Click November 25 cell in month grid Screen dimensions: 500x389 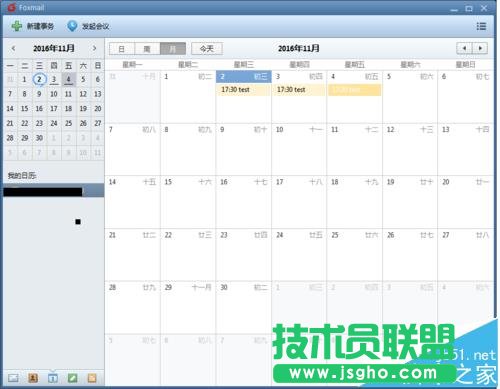coord(354,255)
